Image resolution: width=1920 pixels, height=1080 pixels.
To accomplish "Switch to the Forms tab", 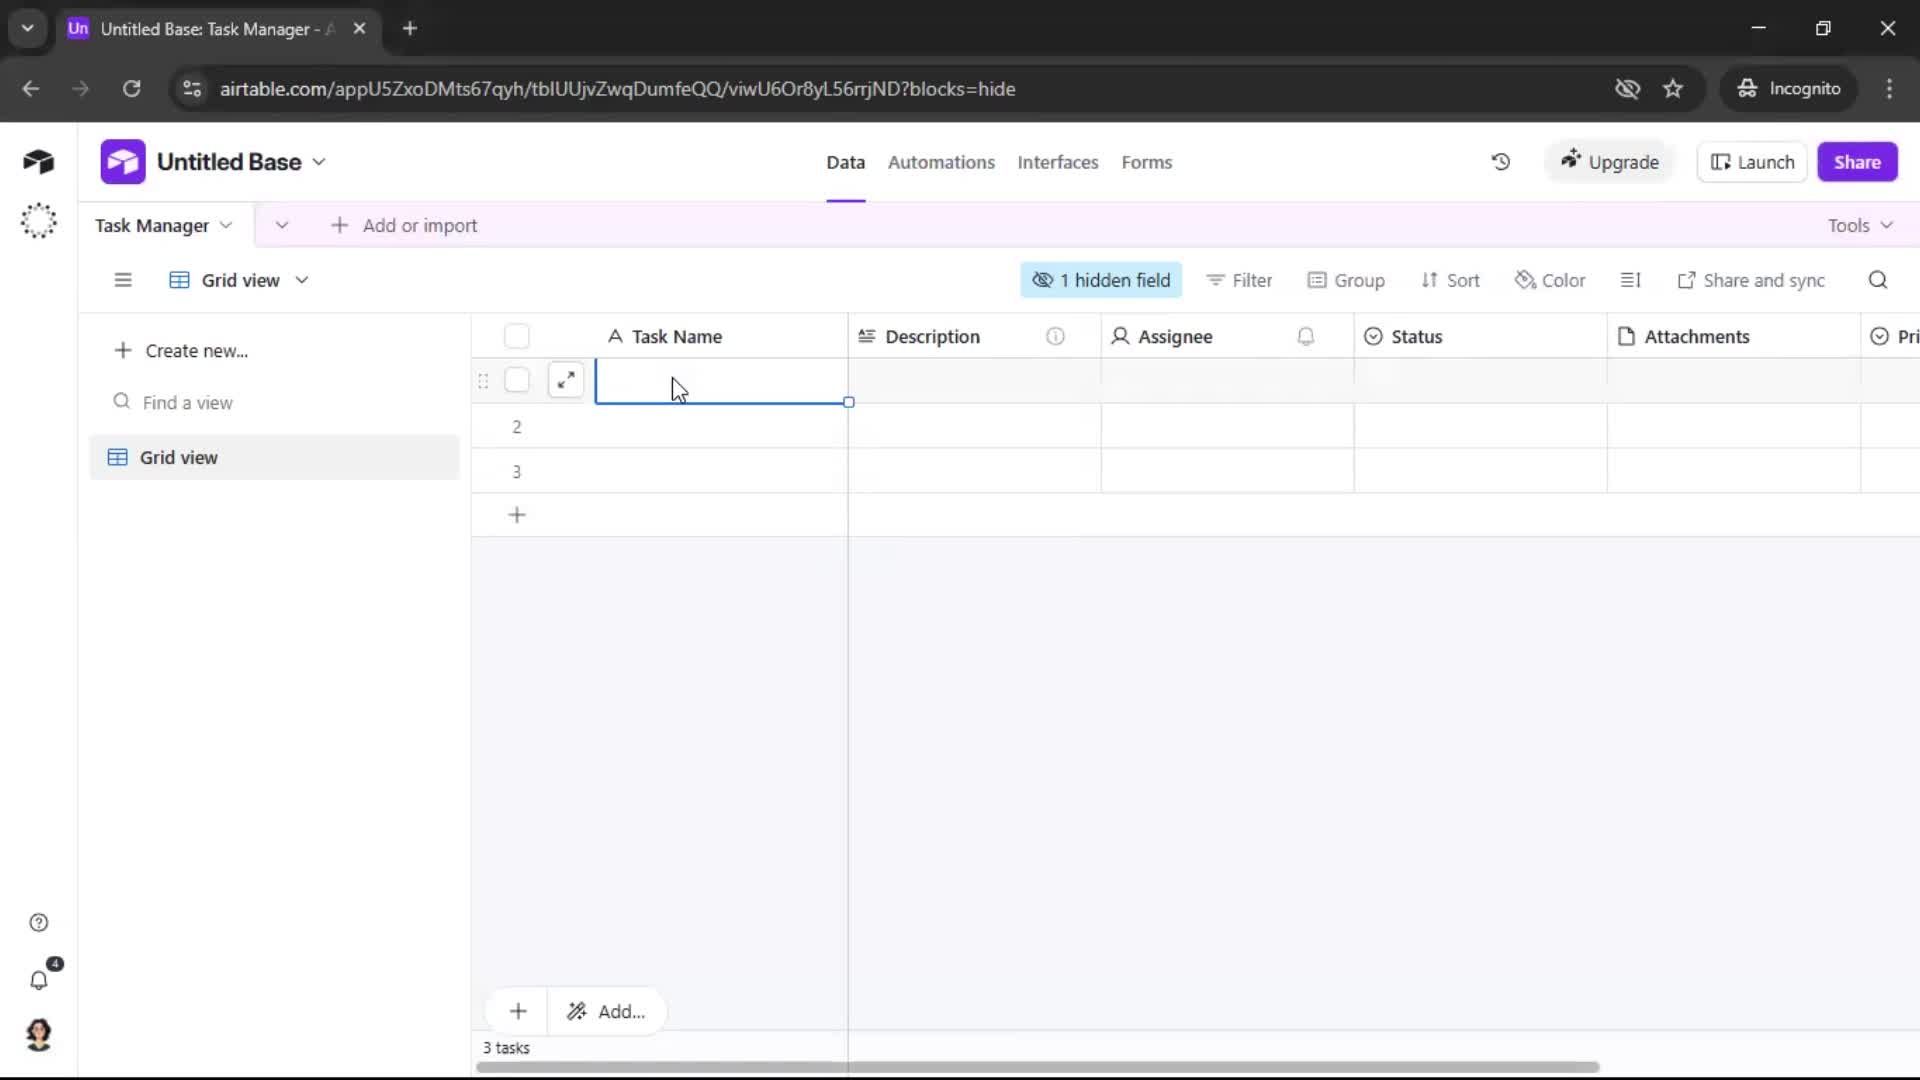I will 1146,162.
